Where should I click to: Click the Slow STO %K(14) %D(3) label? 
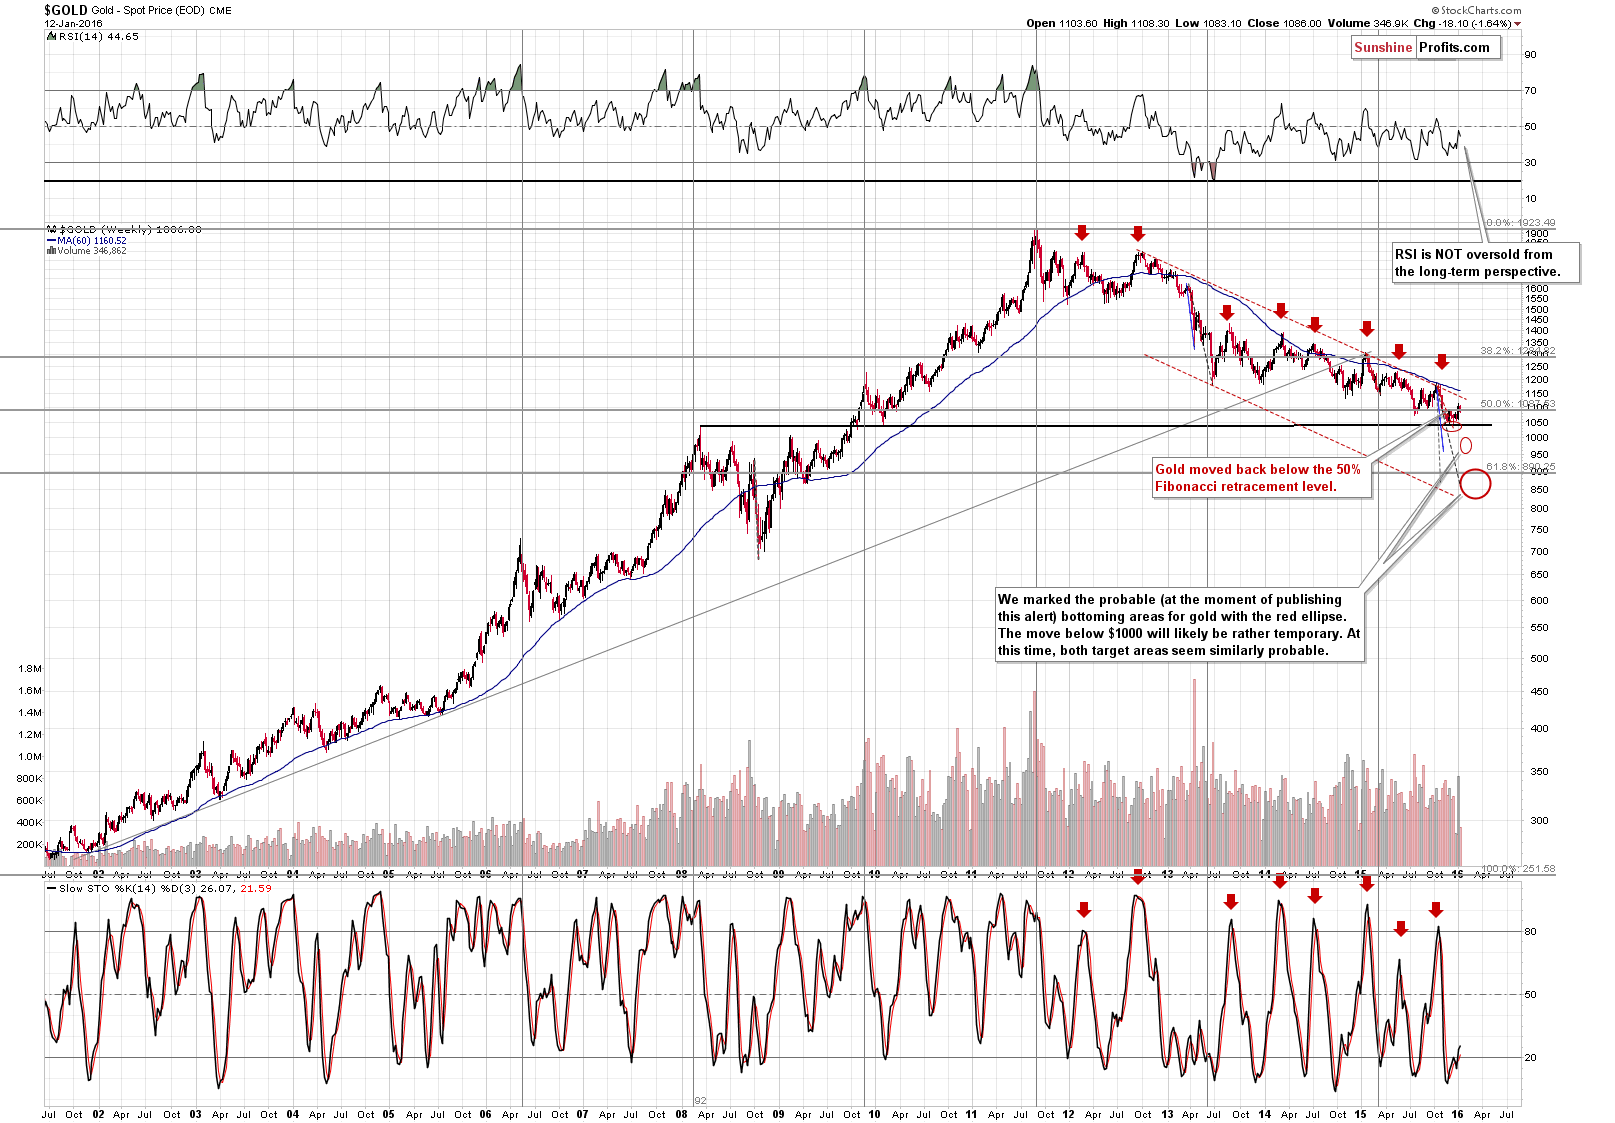[159, 888]
